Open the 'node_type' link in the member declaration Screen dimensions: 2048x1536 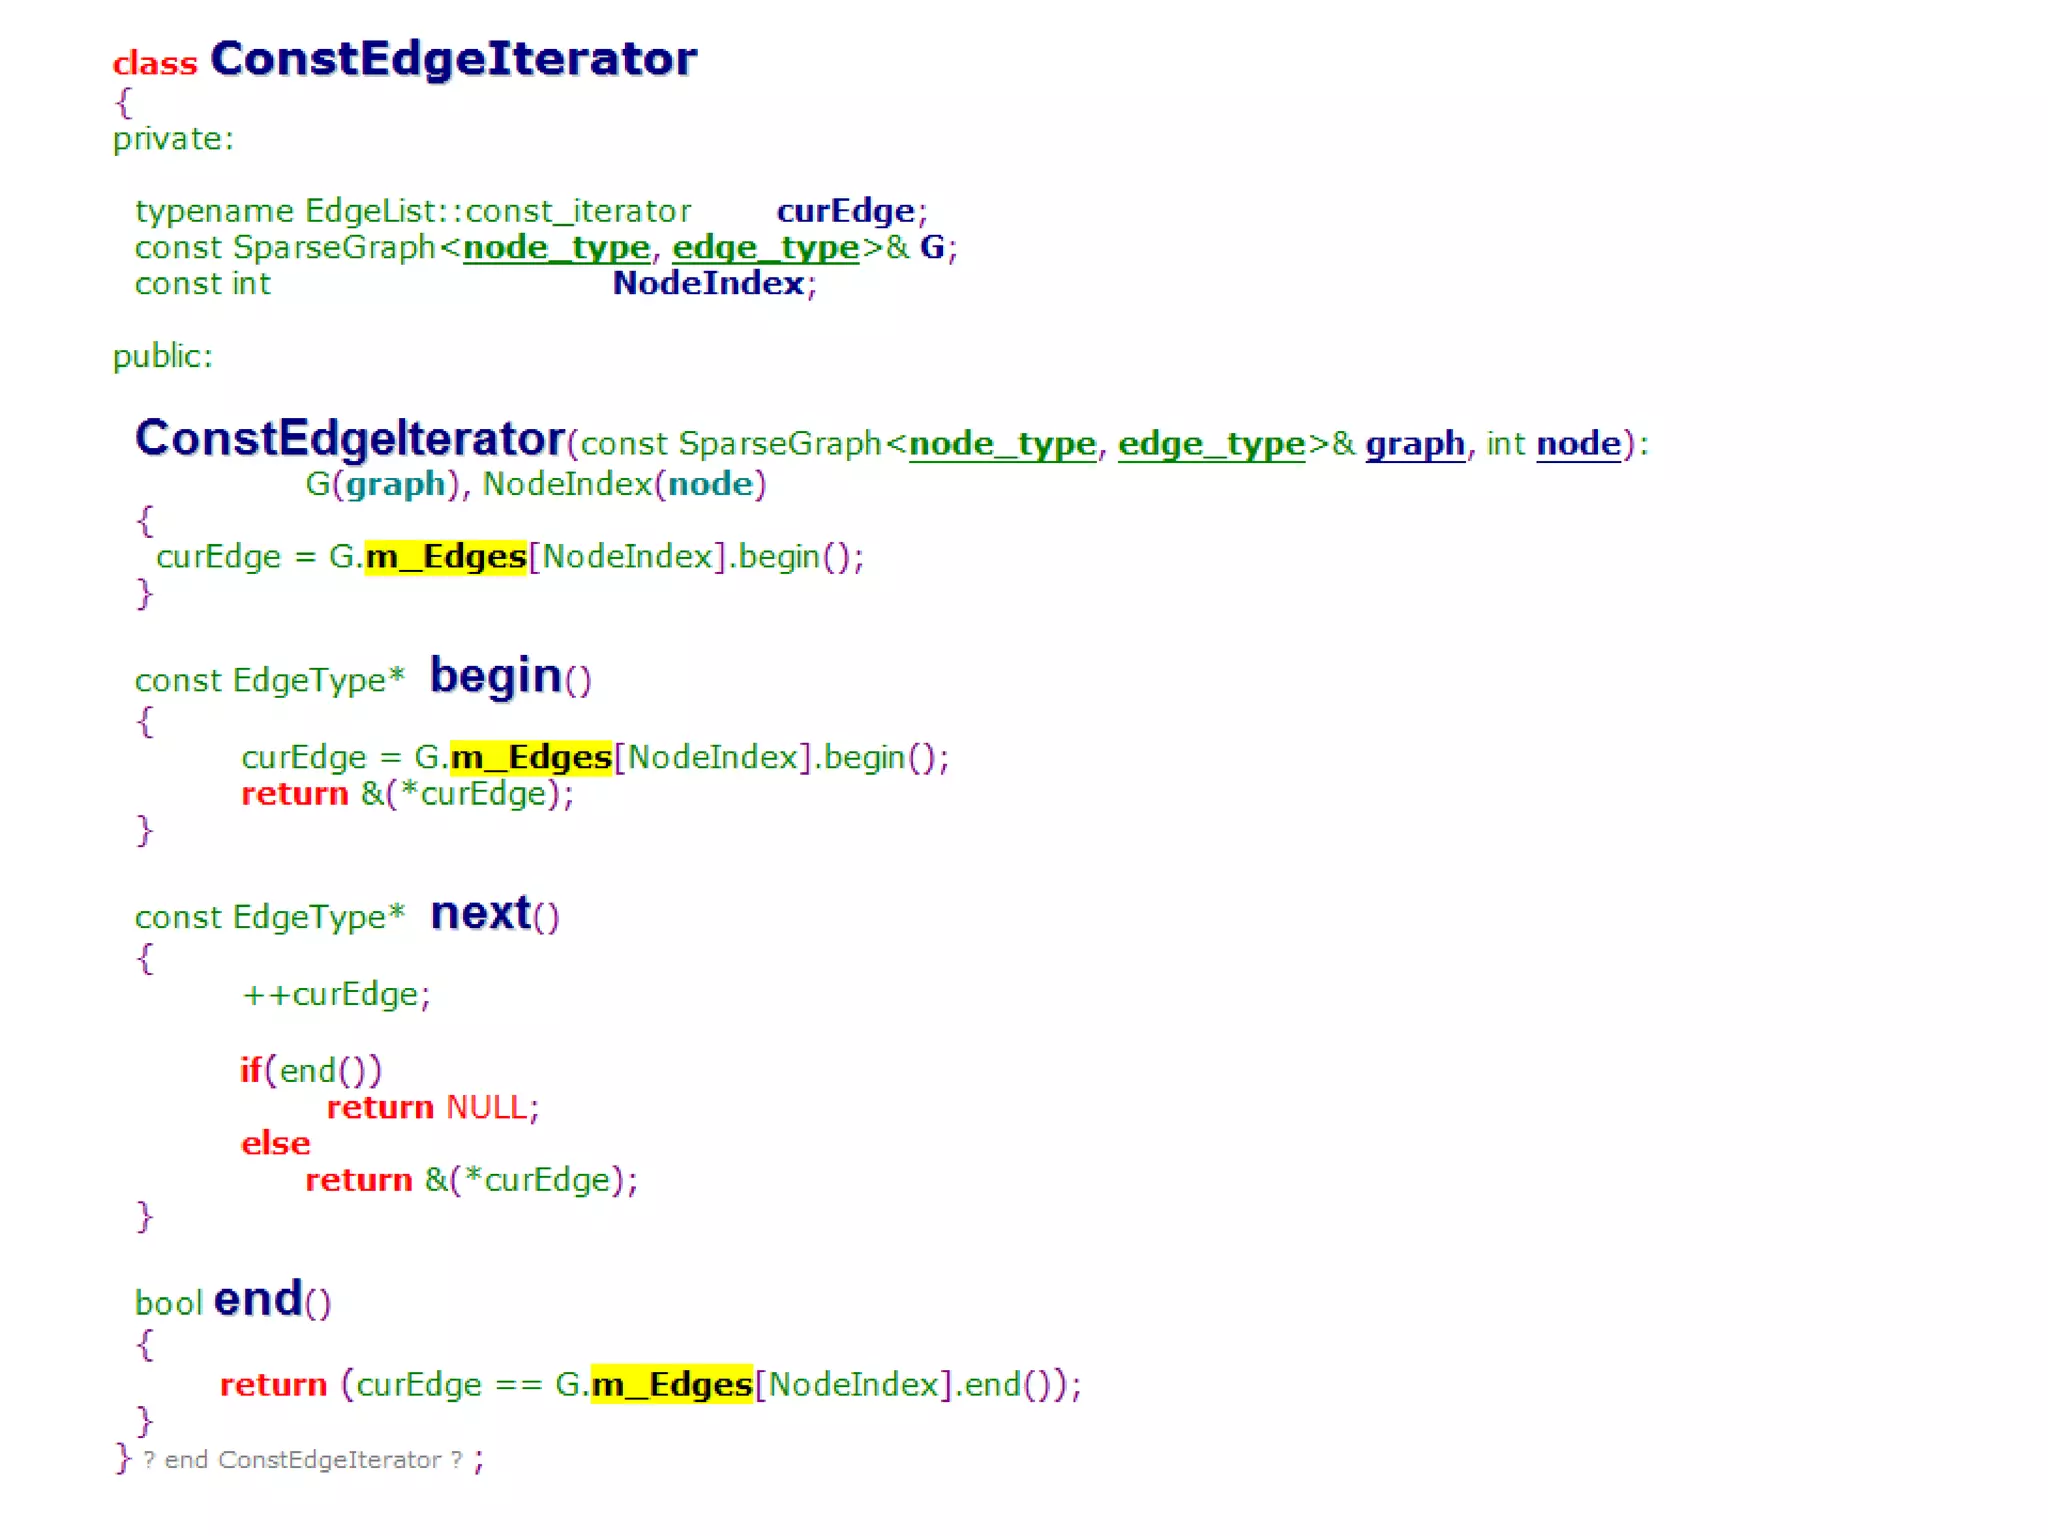click(x=556, y=247)
